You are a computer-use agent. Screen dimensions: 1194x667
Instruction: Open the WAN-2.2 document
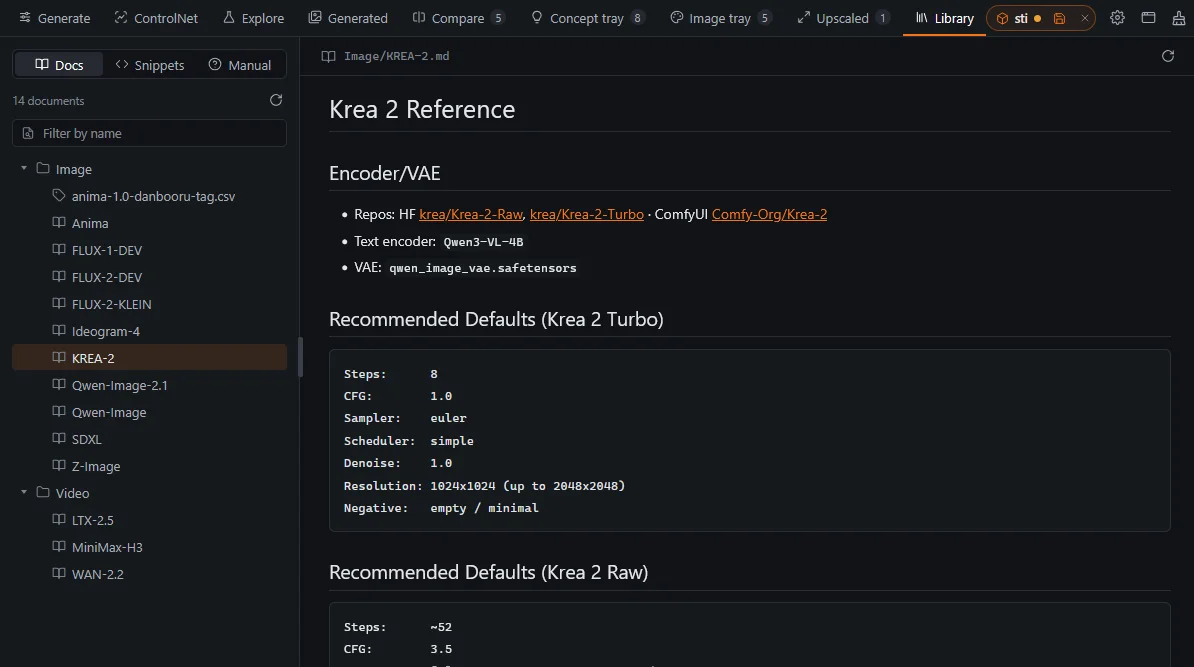[149, 574]
